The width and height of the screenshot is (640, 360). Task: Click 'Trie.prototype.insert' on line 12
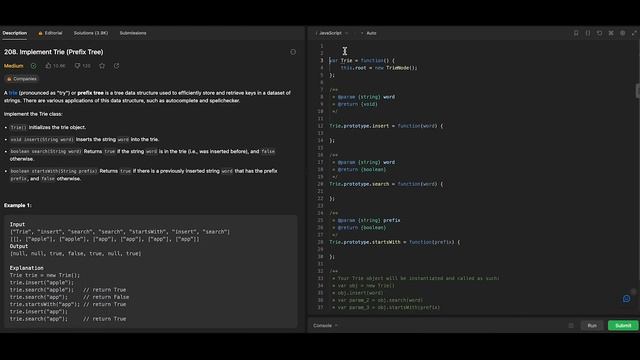point(359,126)
